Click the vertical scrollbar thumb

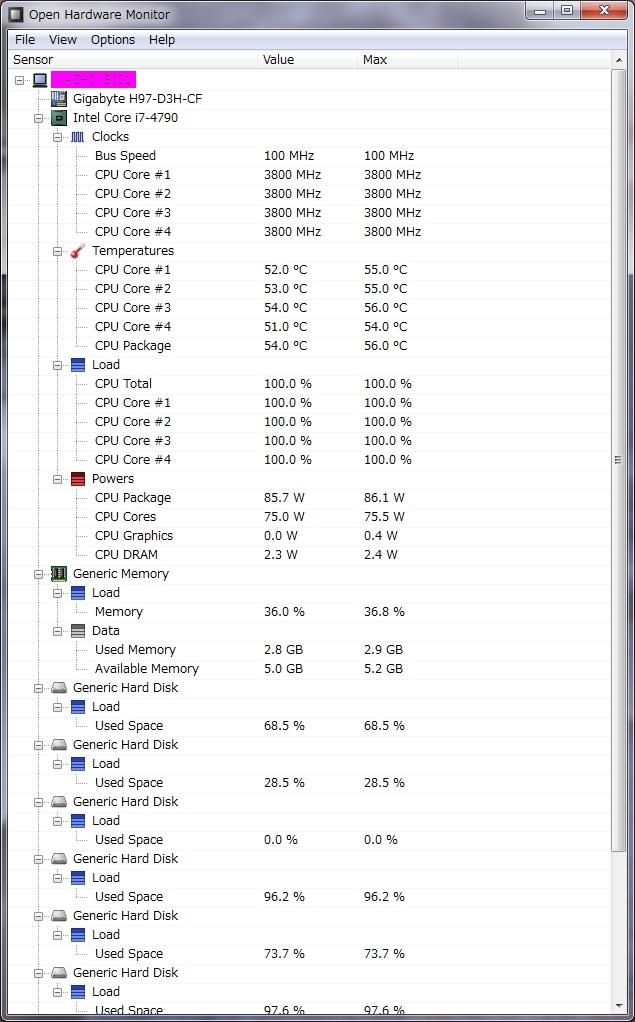pyautogui.click(x=618, y=460)
